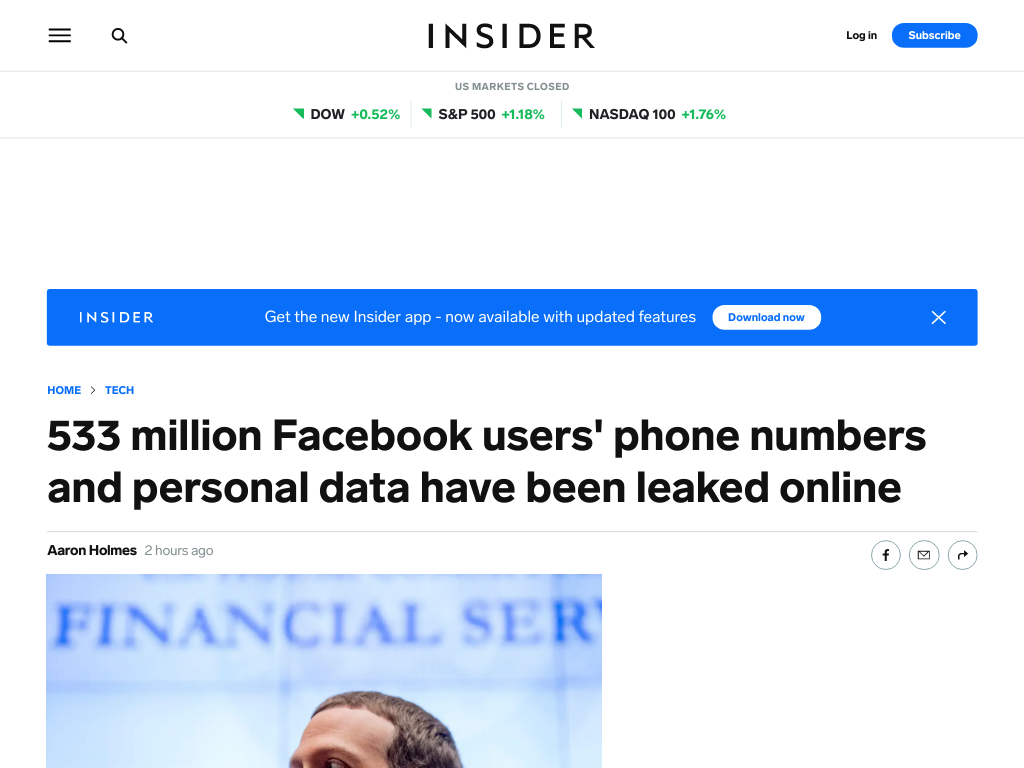Viewport: 1024px width, 768px height.
Task: Click the S&P 500 arrow indicator
Action: [x=427, y=114]
